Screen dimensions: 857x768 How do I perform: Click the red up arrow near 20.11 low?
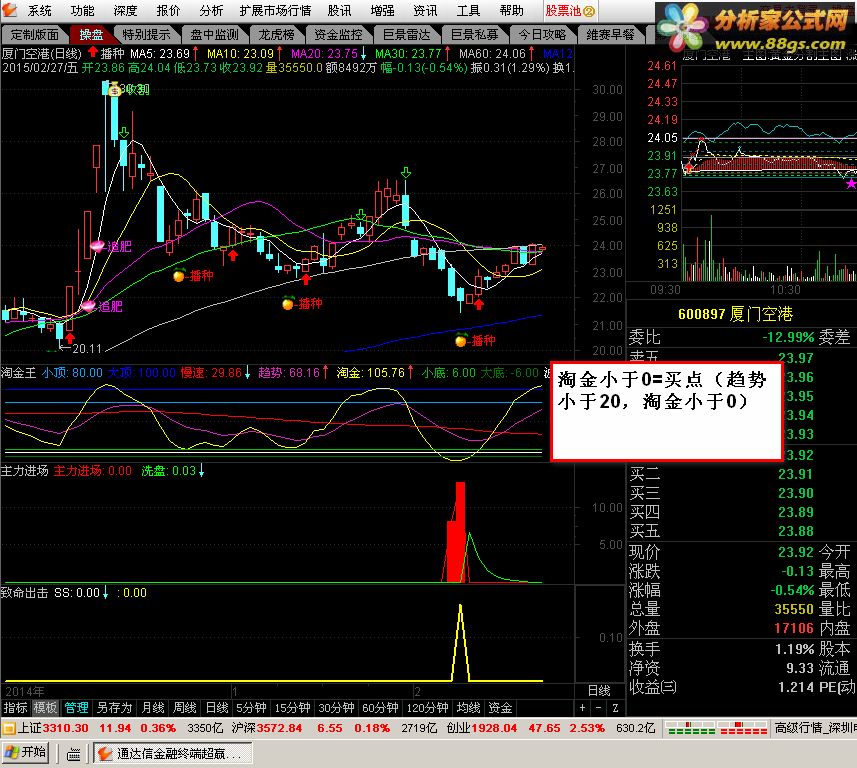(70, 338)
